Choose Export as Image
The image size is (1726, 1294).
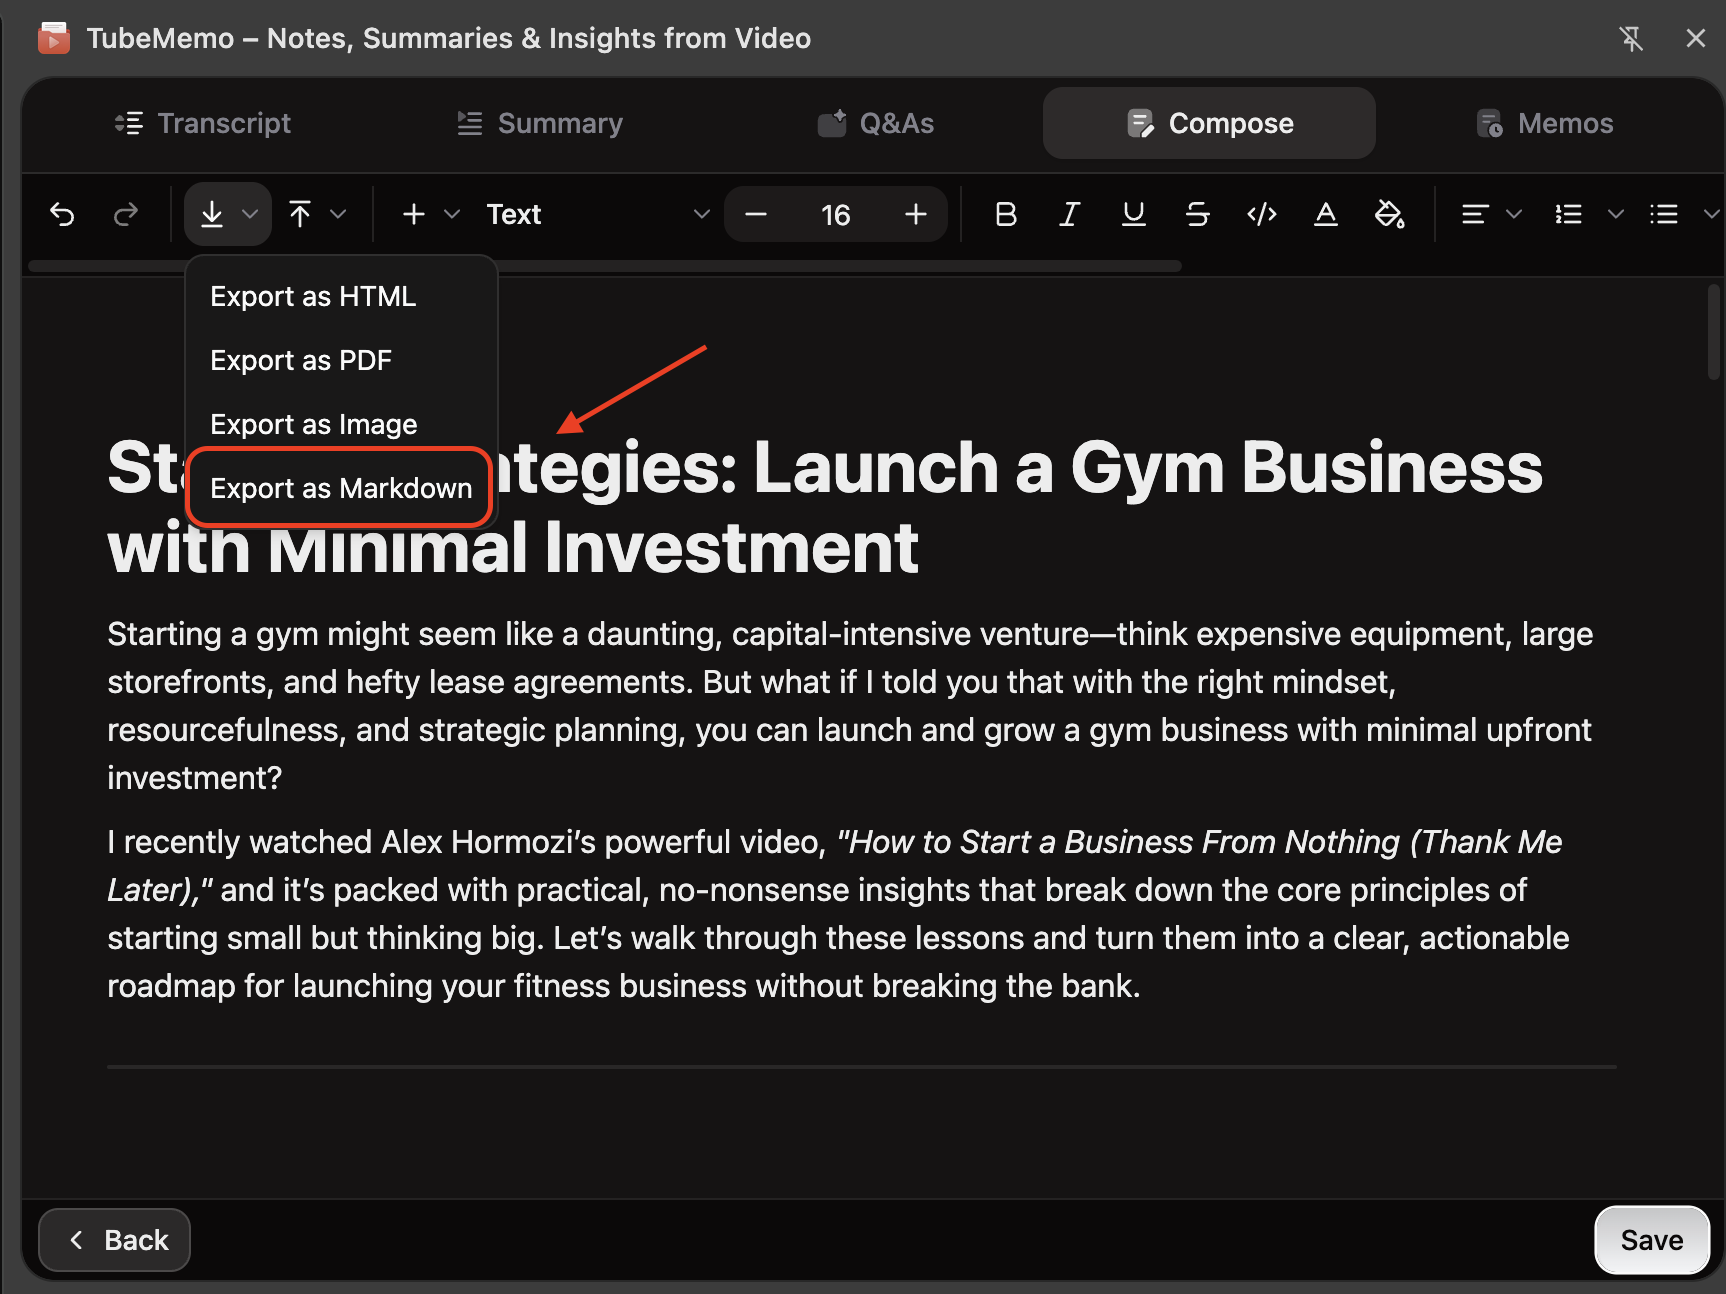[x=341, y=425]
